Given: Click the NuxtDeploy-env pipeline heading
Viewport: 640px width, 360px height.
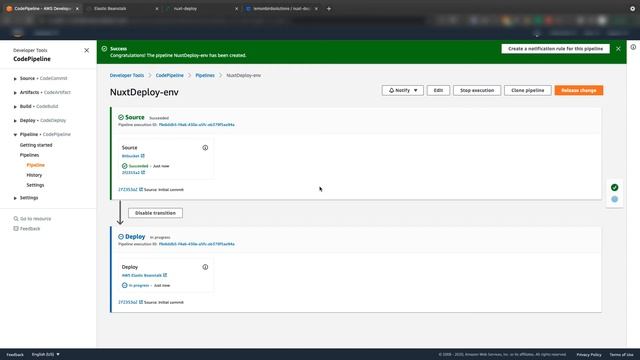Looking at the screenshot, I should [x=144, y=92].
